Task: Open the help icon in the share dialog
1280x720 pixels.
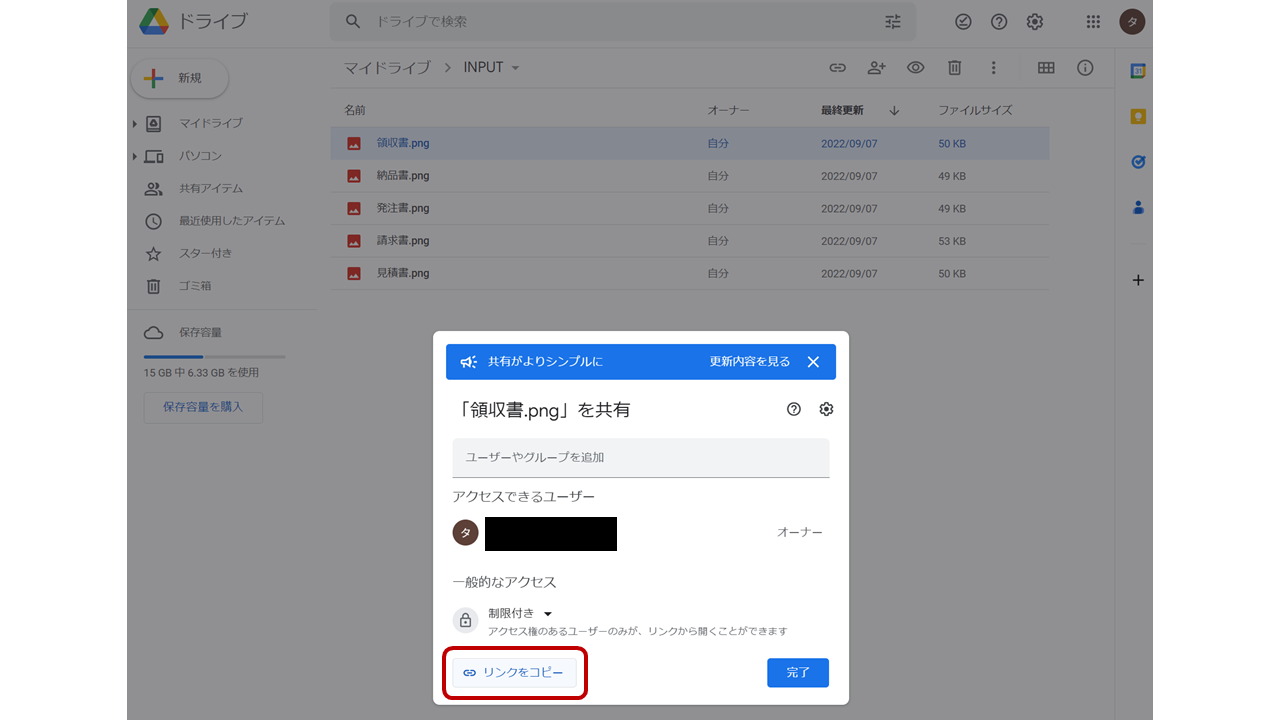Action: pyautogui.click(x=794, y=409)
